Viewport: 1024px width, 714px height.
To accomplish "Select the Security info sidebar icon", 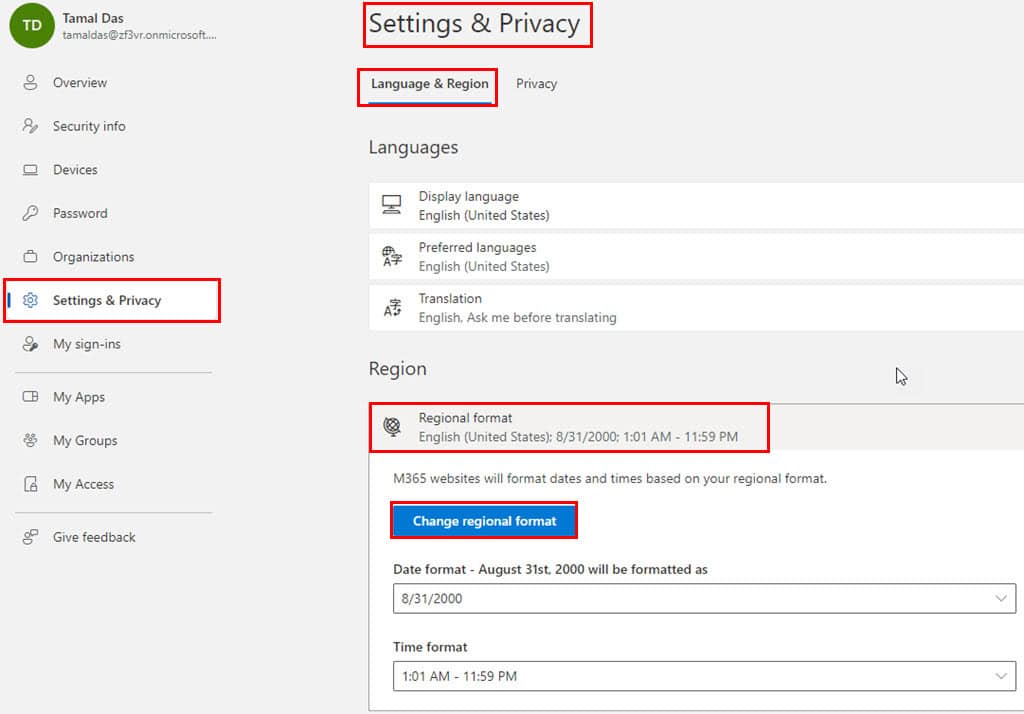I will pyautogui.click(x=33, y=126).
